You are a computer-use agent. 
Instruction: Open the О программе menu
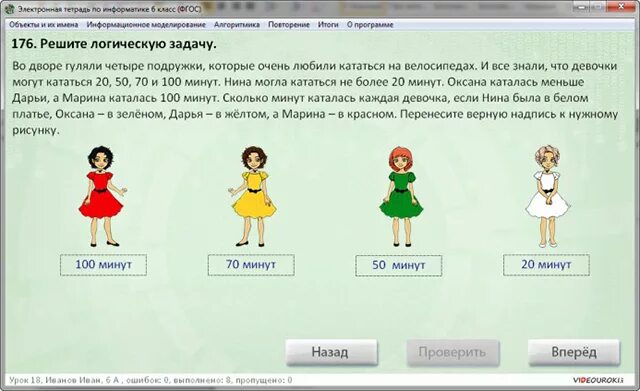coord(370,24)
